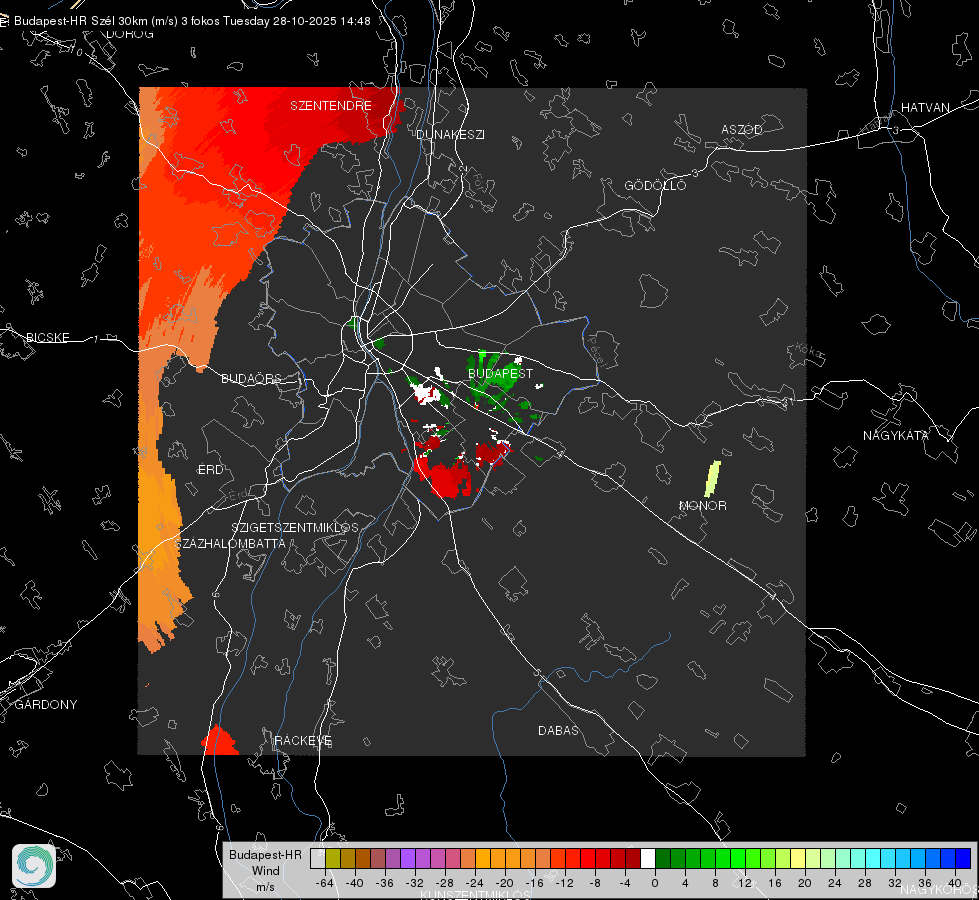The image size is (979, 900).
Task: Click the m/s unit label in legend
Action: point(265,886)
